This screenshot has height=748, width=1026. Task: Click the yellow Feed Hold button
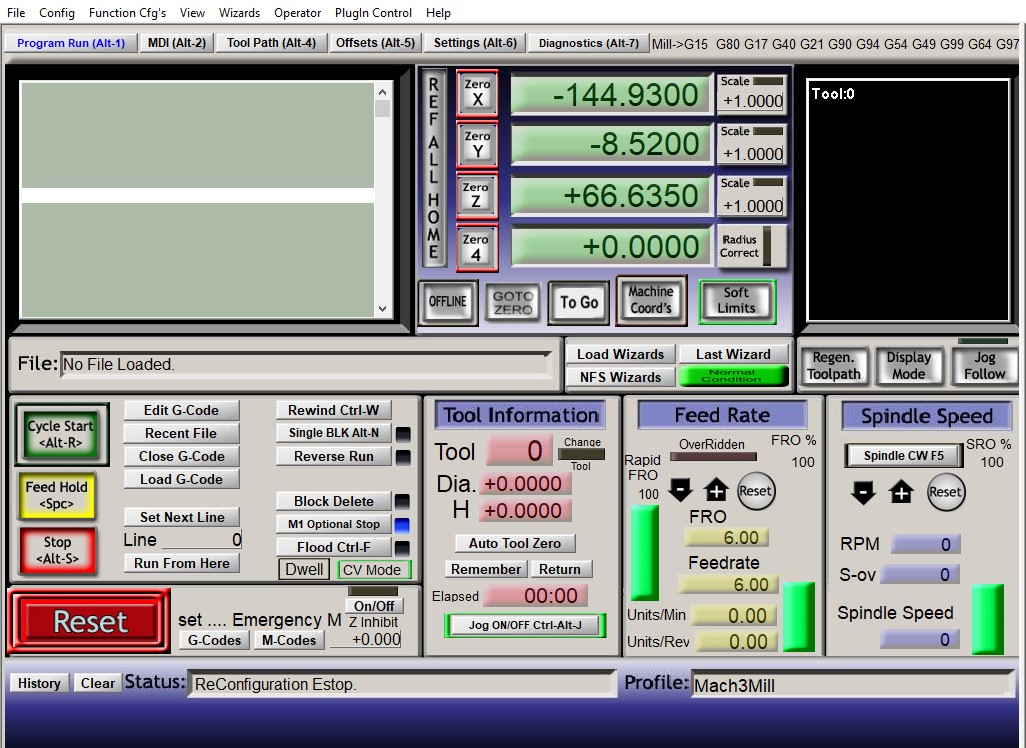coord(56,495)
